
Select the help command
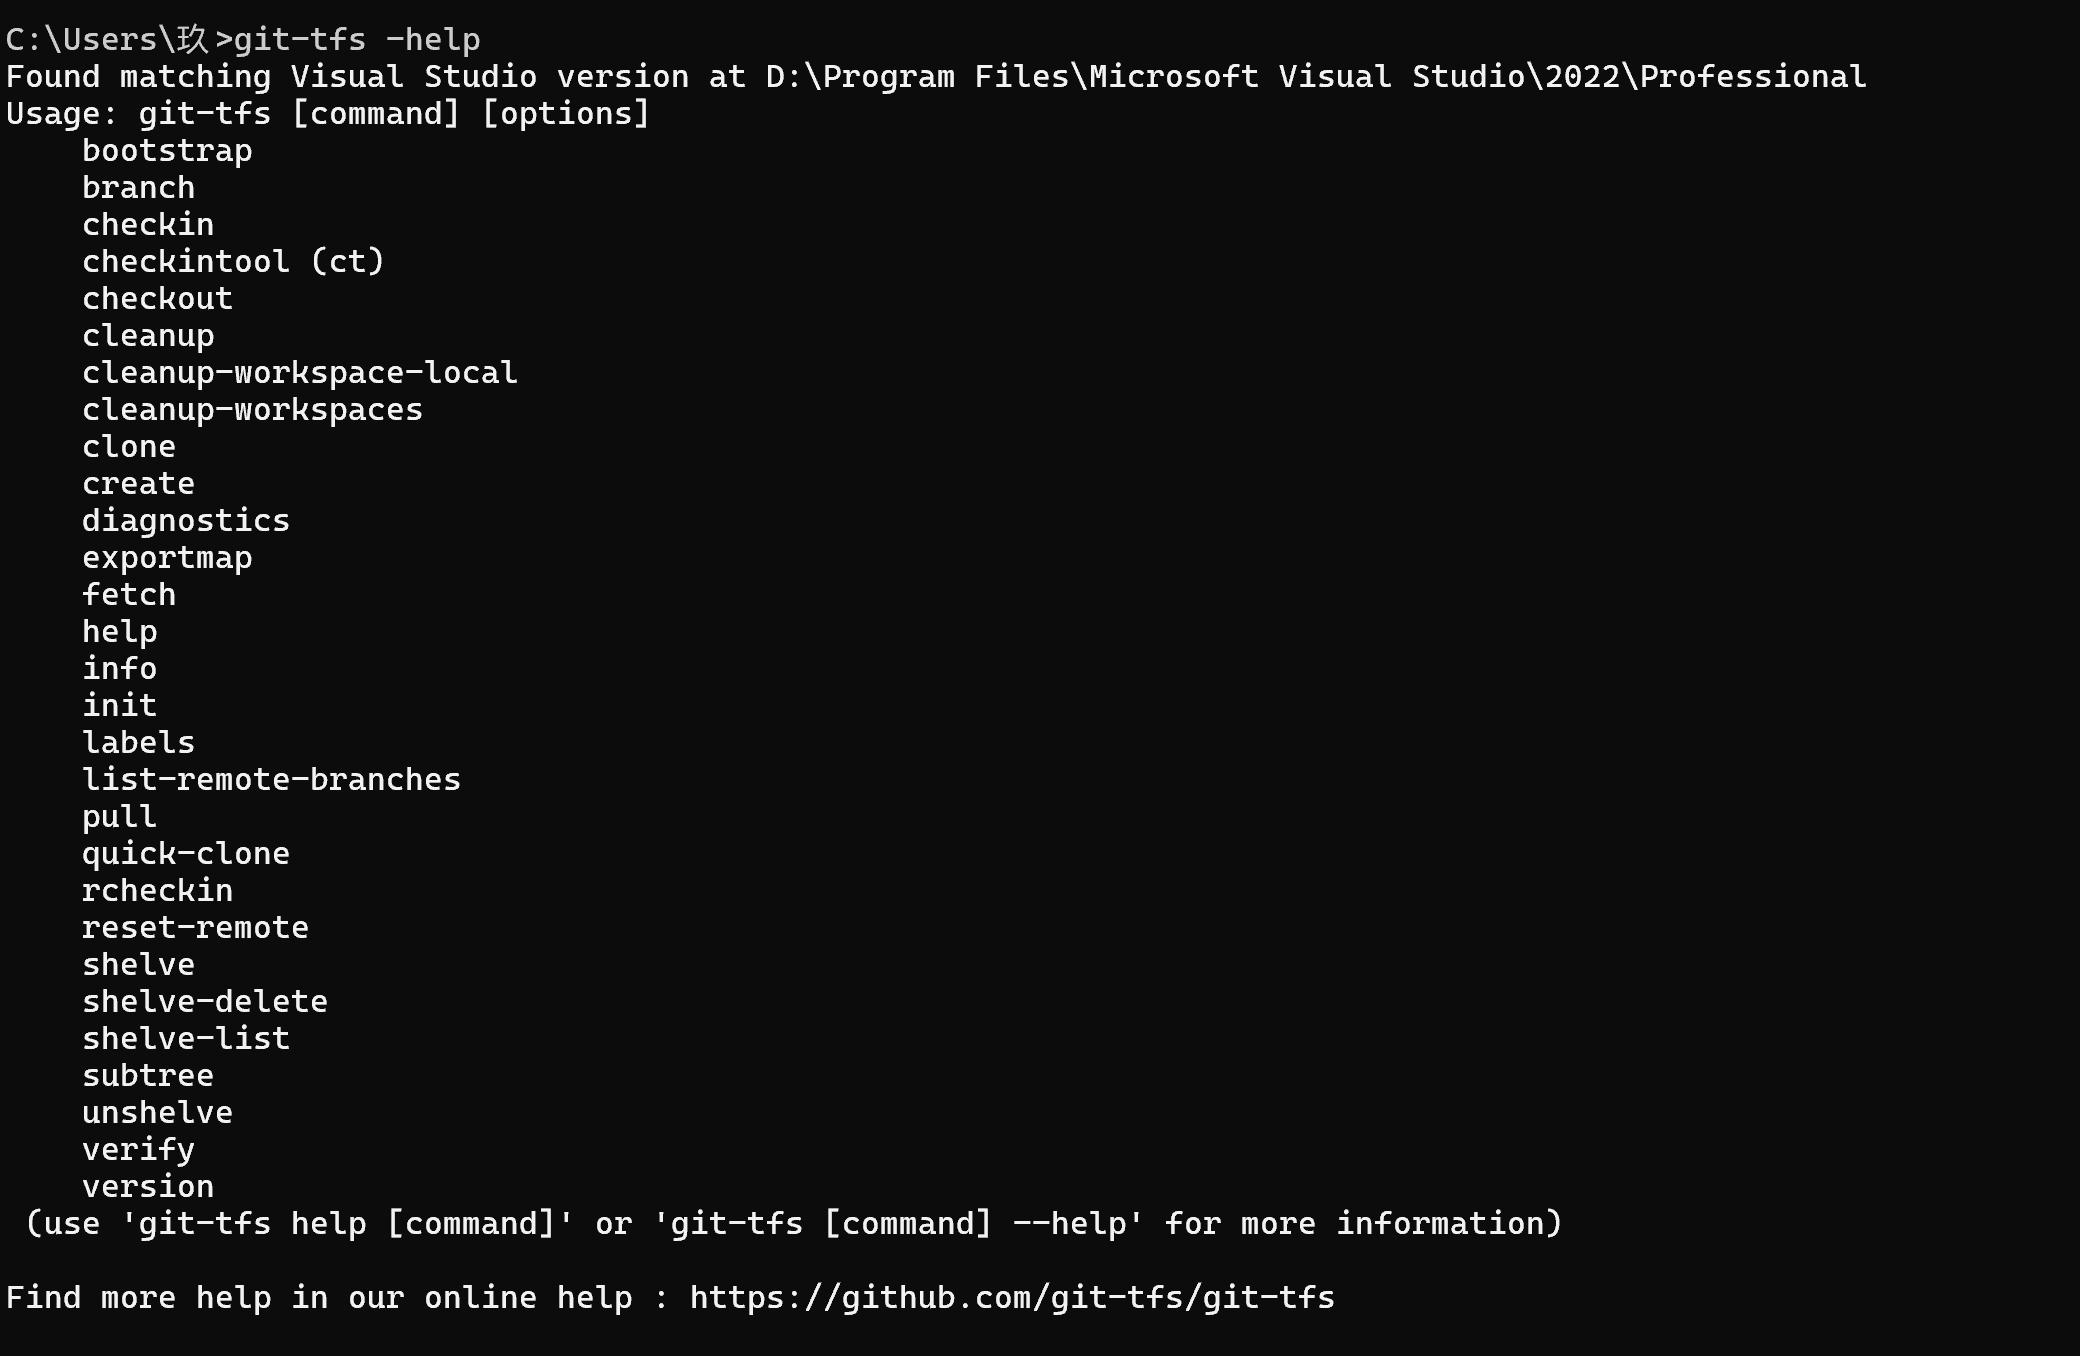(120, 629)
